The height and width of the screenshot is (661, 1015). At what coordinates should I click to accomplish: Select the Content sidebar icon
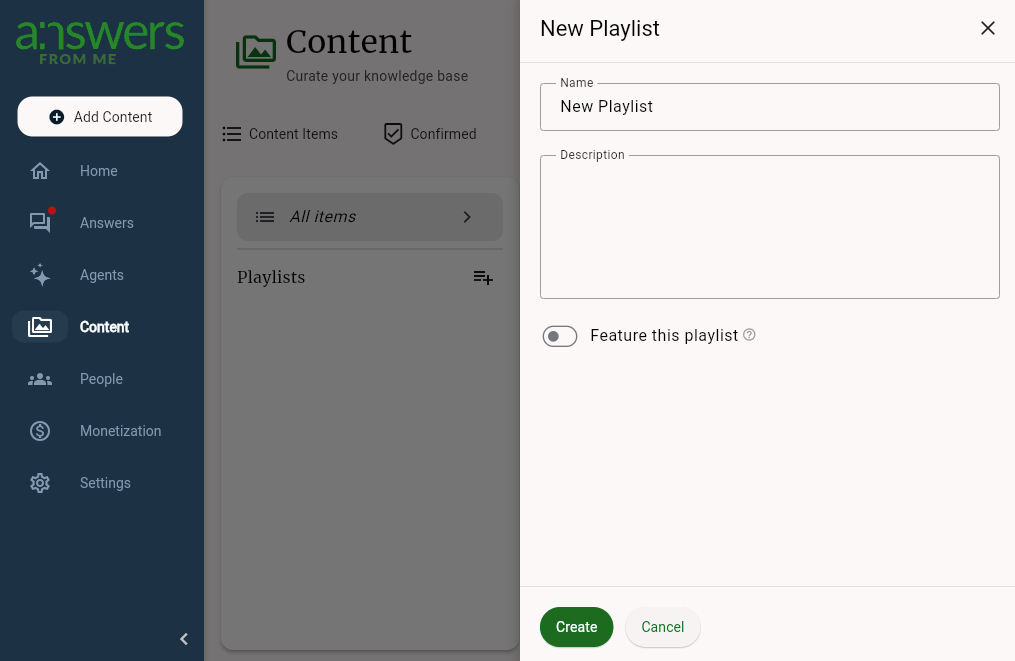click(40, 327)
